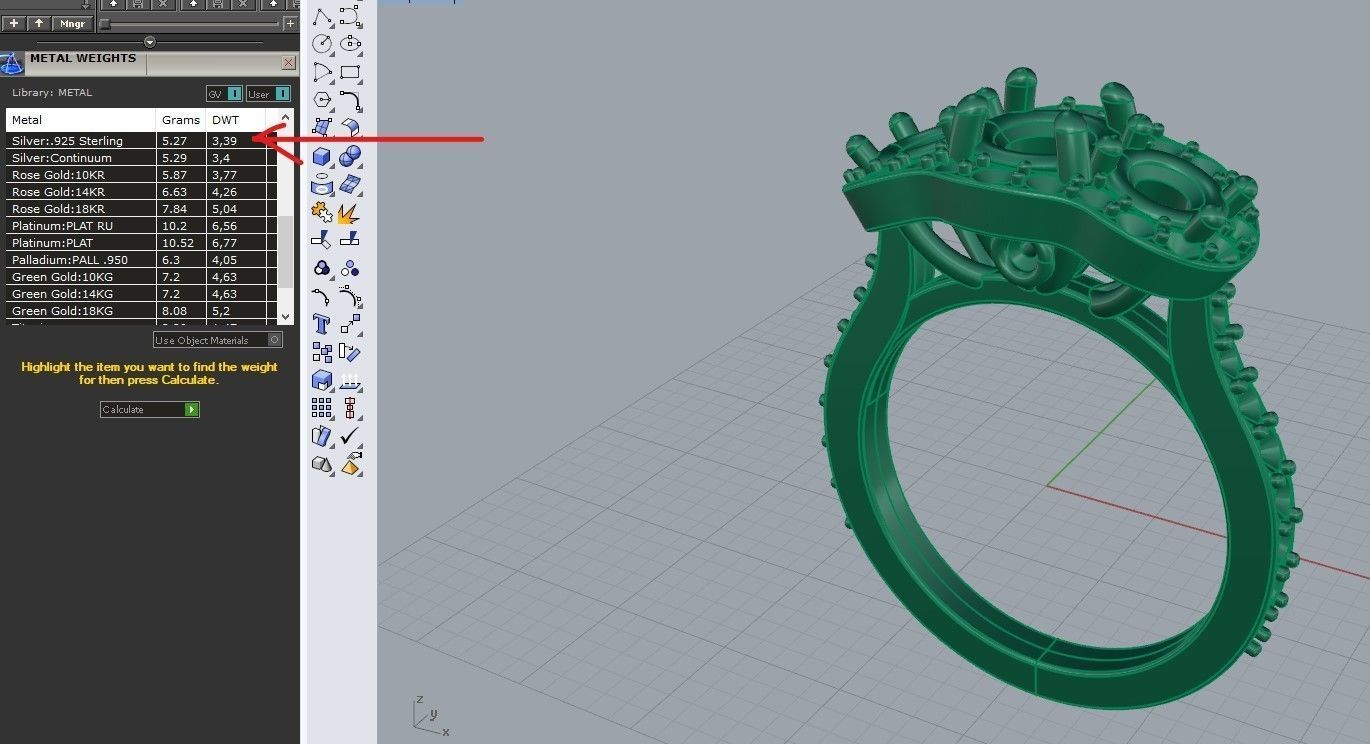Select the Arc tool
Image resolution: width=1370 pixels, height=744 pixels.
click(322, 72)
